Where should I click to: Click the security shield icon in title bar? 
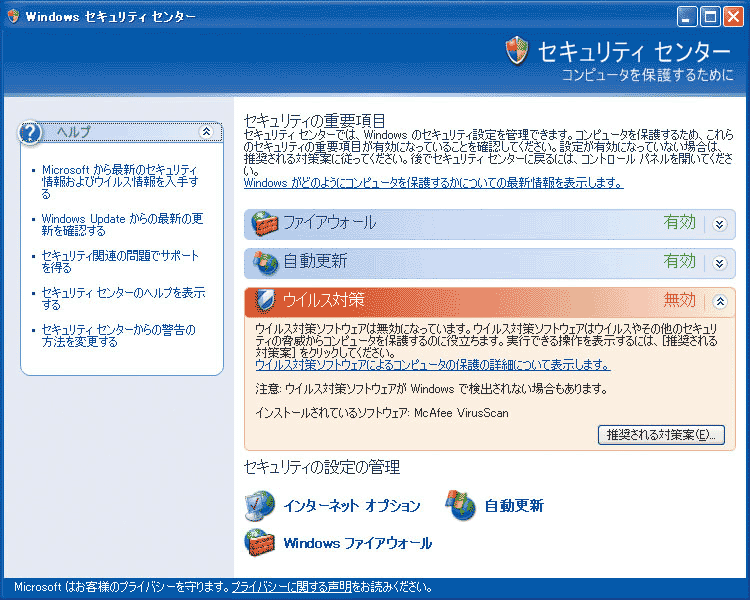pyautogui.click(x=13, y=17)
